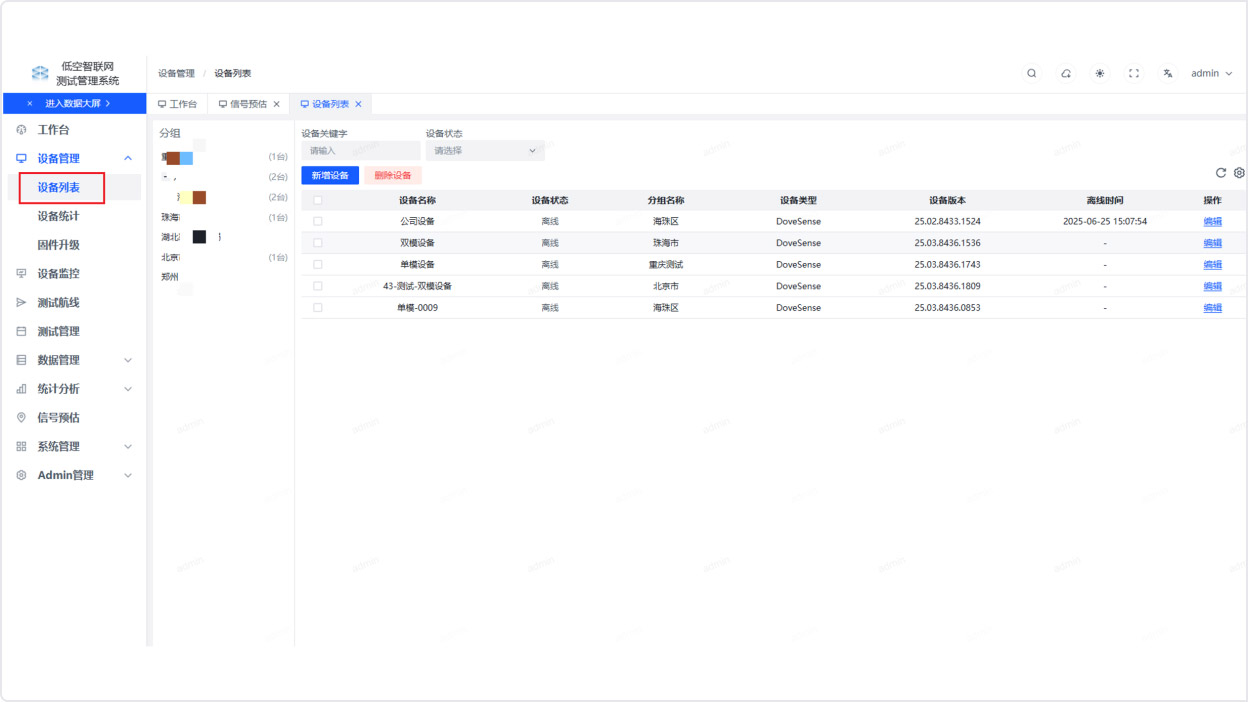
Task: Focus the 设备关键字 input field
Action: click(361, 151)
